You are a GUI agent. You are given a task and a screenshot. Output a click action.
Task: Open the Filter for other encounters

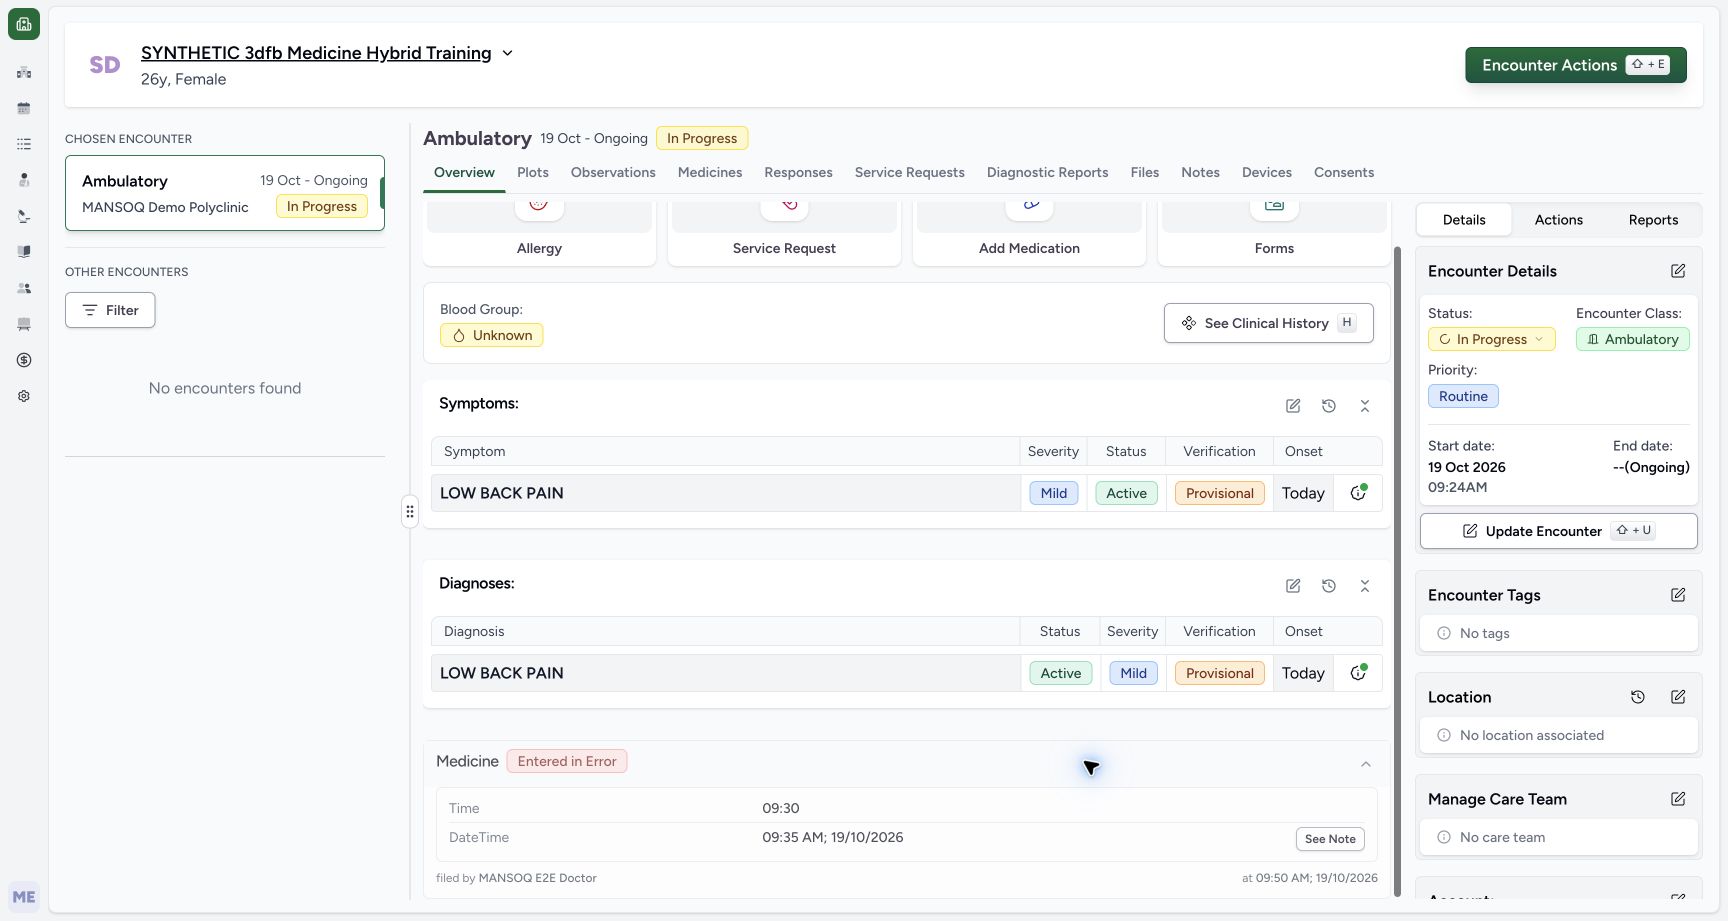pyautogui.click(x=110, y=310)
